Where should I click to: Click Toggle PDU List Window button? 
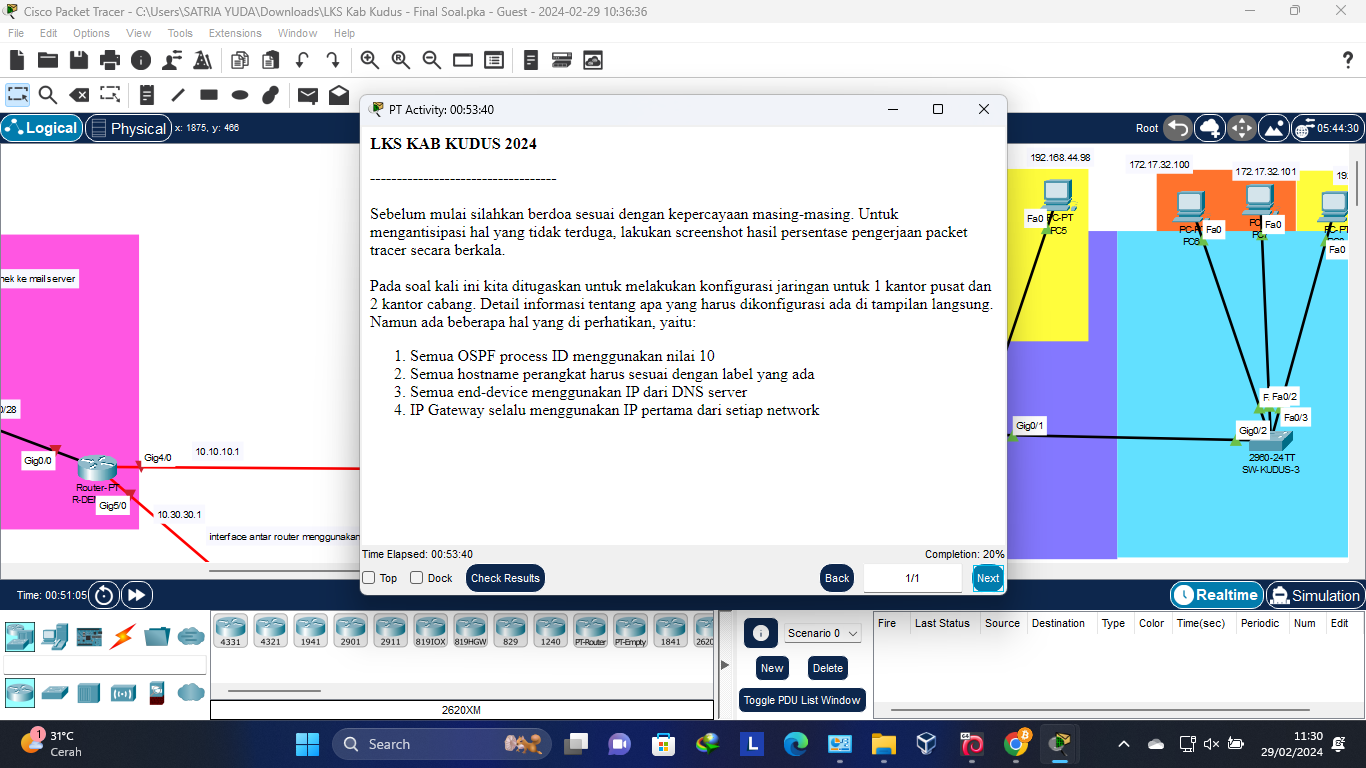coord(802,700)
